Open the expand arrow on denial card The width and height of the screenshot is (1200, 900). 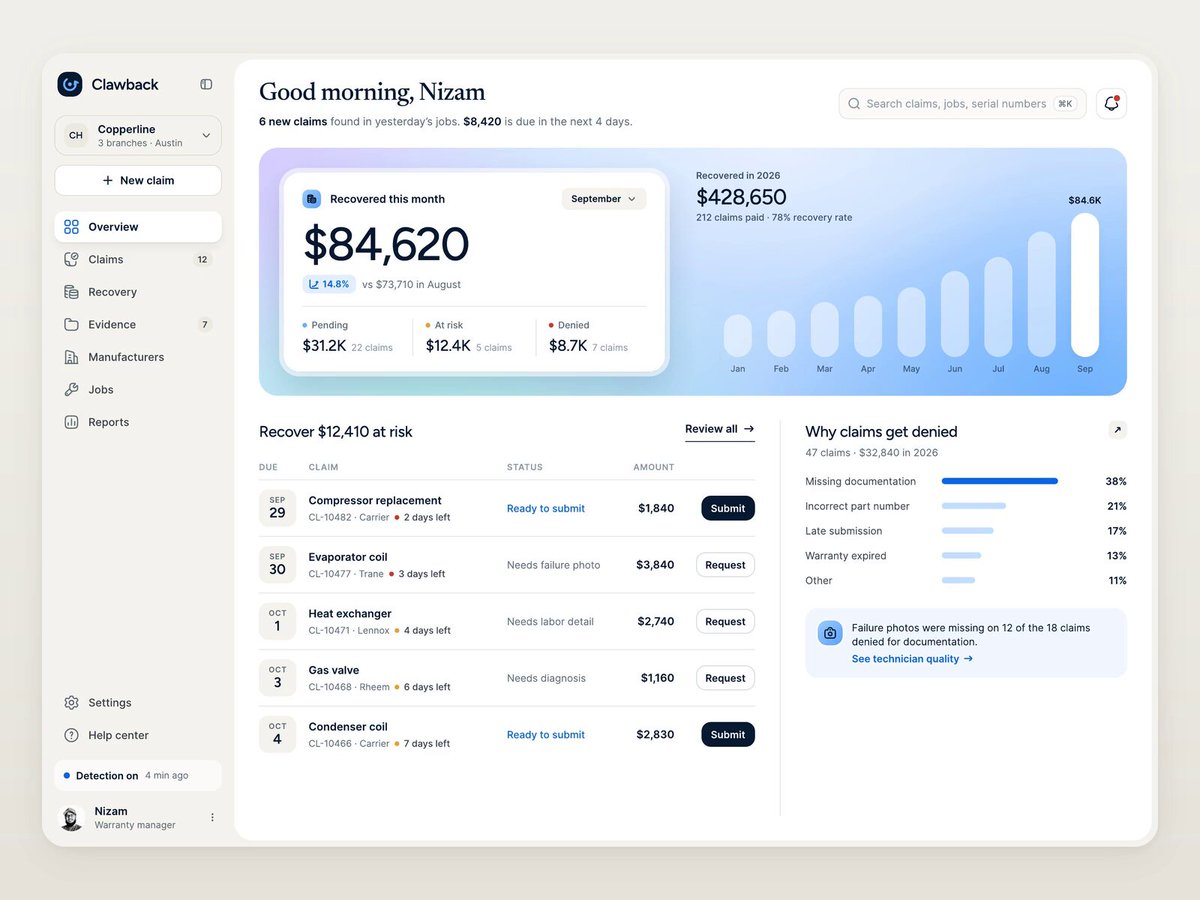coord(1118,430)
